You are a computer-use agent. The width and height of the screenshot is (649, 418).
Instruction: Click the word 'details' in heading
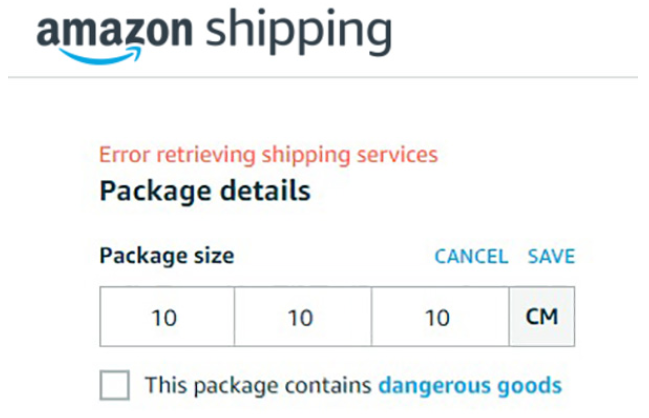click(x=265, y=191)
